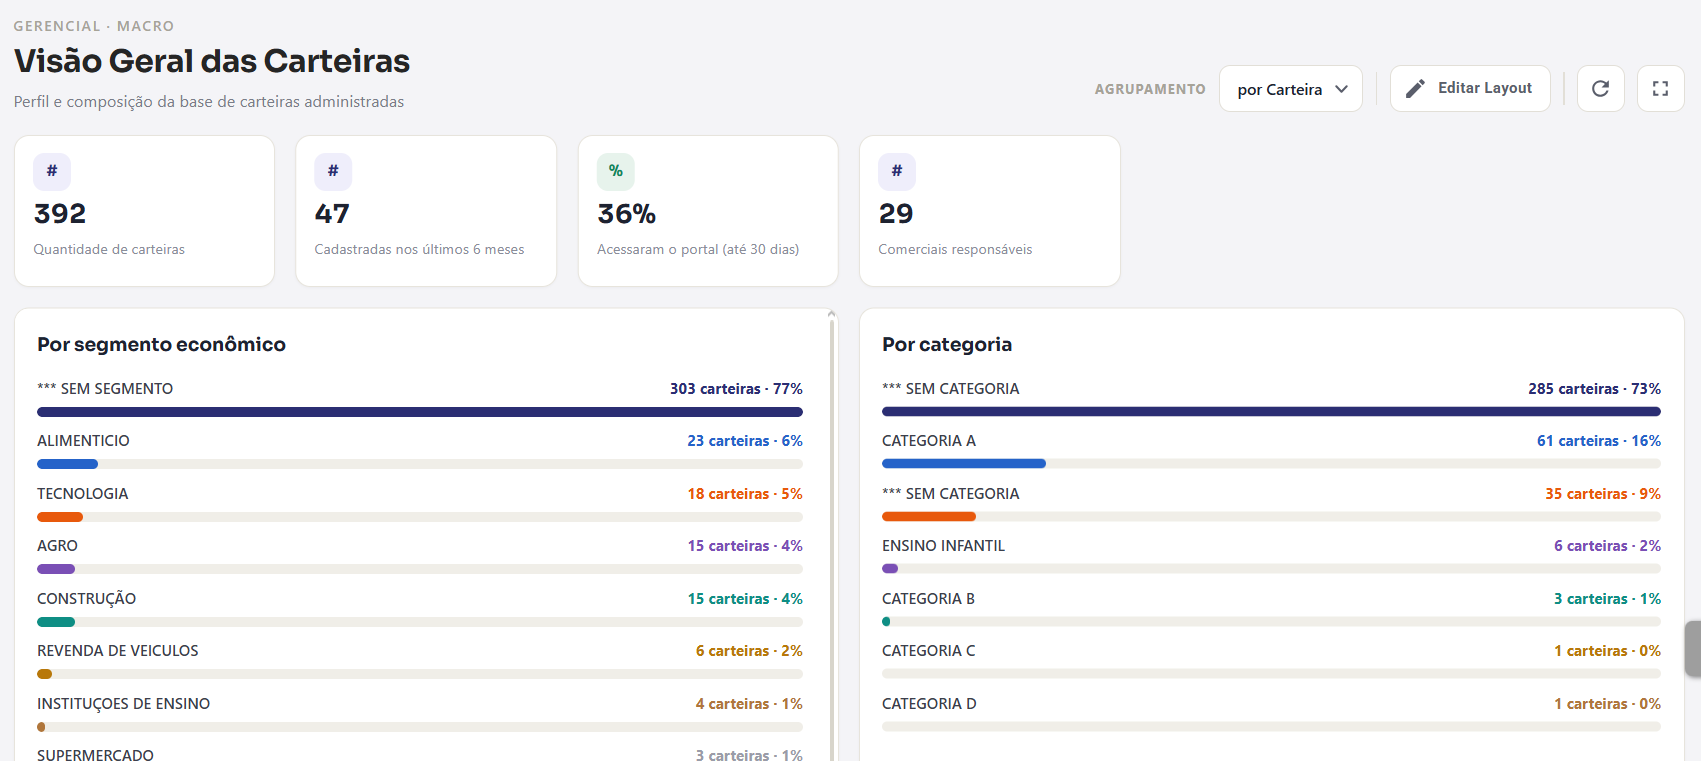This screenshot has width=1701, height=761.
Task: Open the Quantidade de carteiras card
Action: coord(144,211)
